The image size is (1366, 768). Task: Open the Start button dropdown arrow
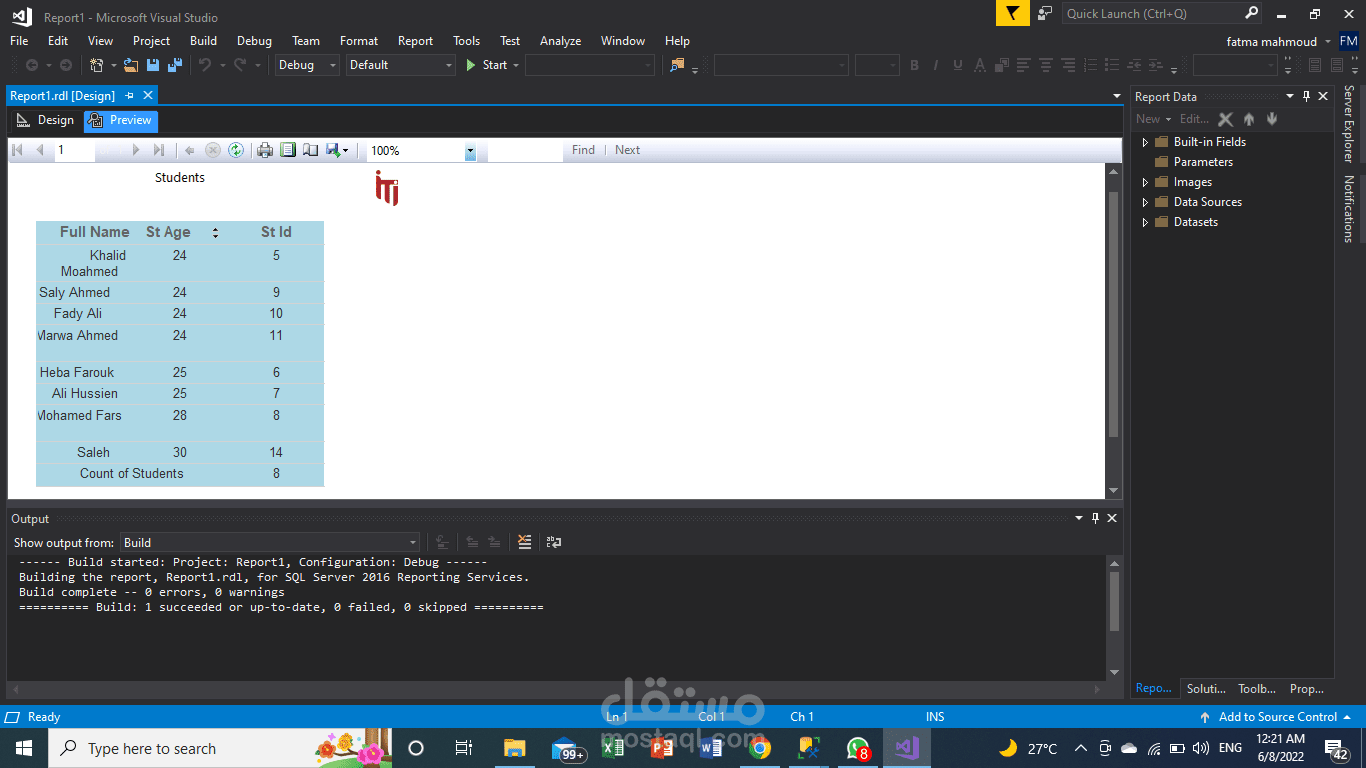point(516,65)
